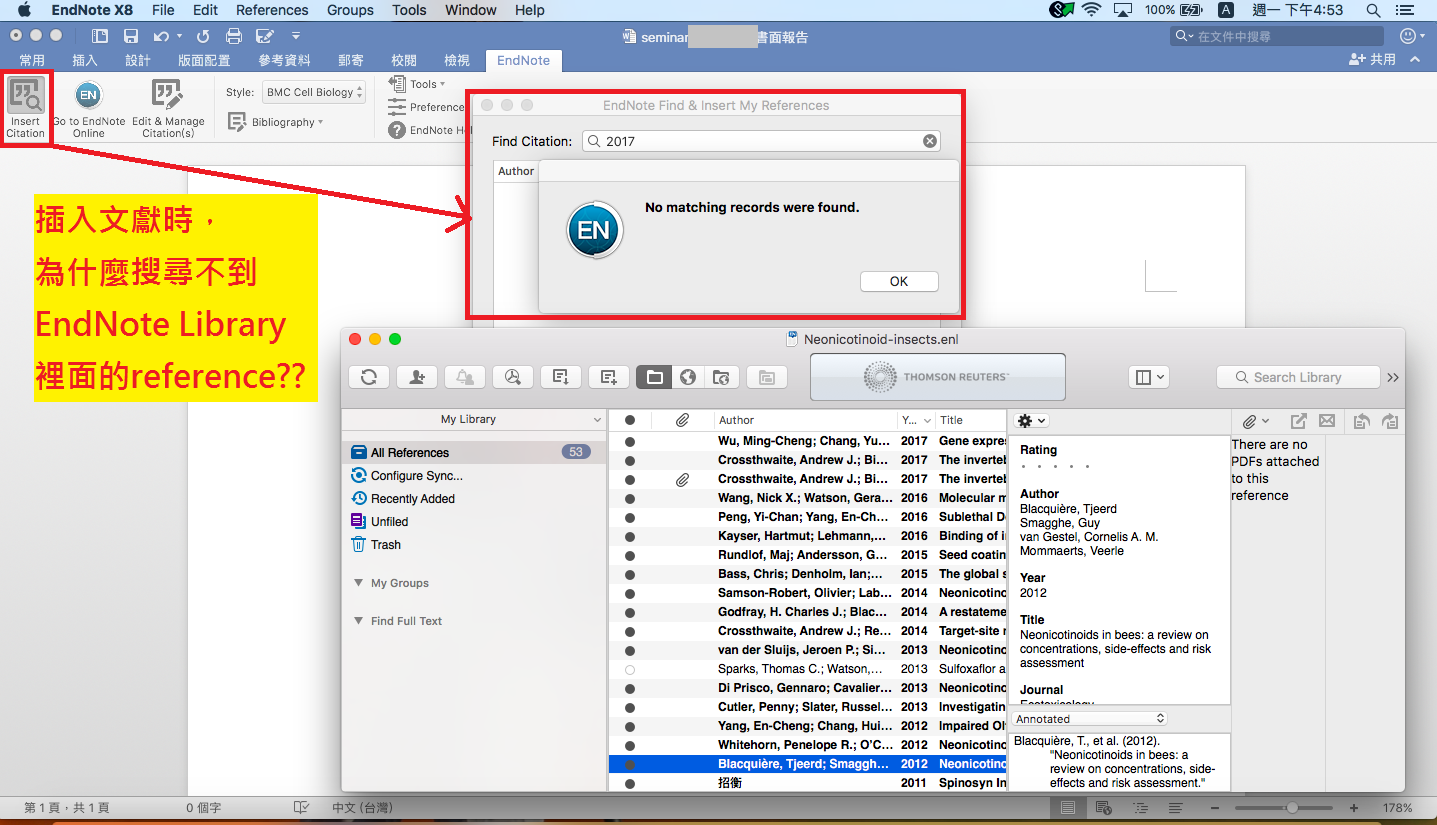1437x825 pixels.
Task: Open the Annotated preview style dropdown
Action: pos(1089,719)
